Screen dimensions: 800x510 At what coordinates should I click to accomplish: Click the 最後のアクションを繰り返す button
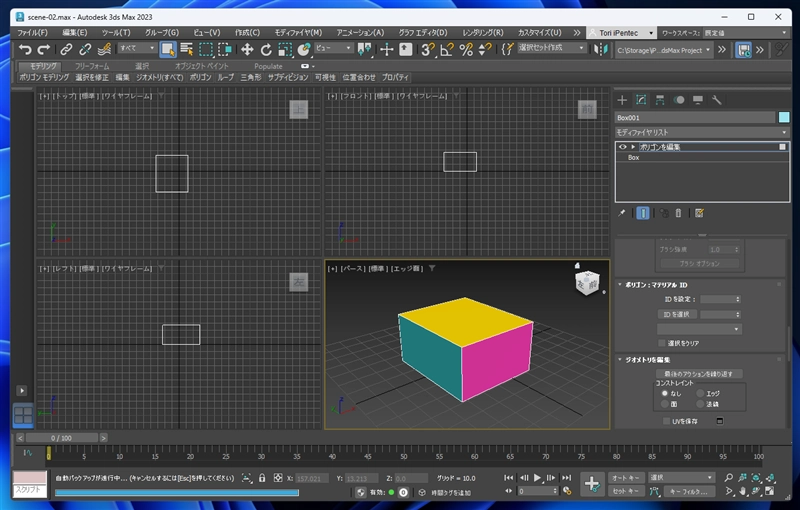point(698,374)
